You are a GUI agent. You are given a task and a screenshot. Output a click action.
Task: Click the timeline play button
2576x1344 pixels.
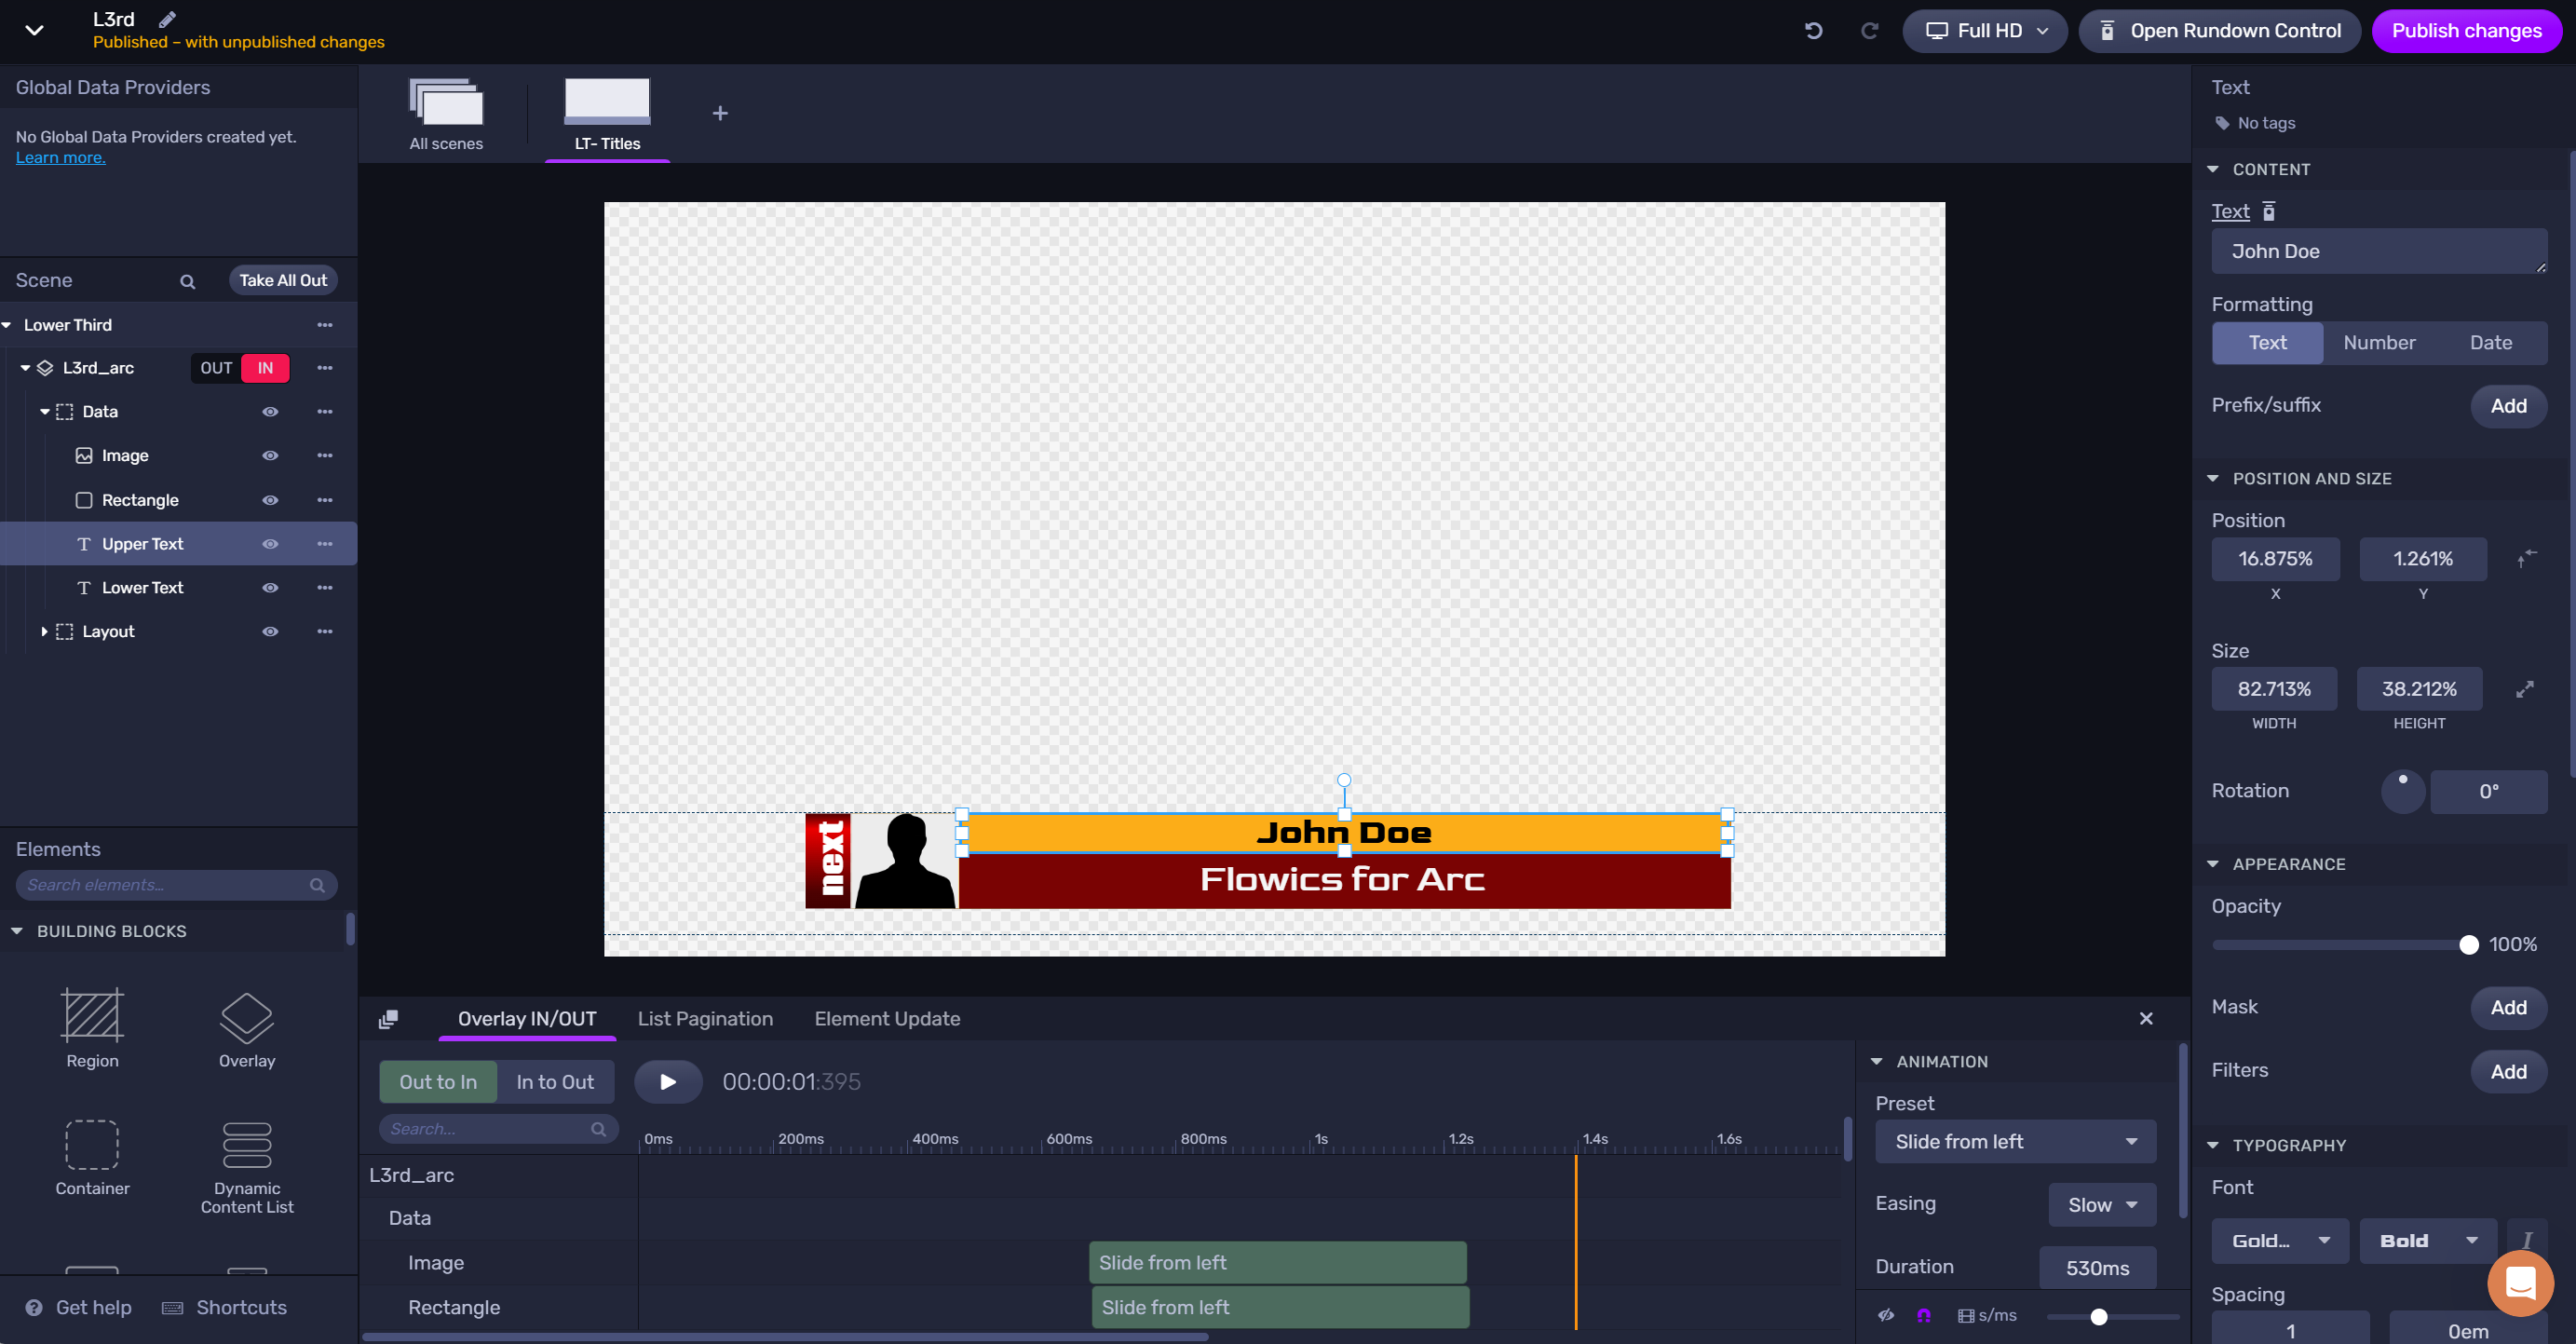click(x=668, y=1082)
